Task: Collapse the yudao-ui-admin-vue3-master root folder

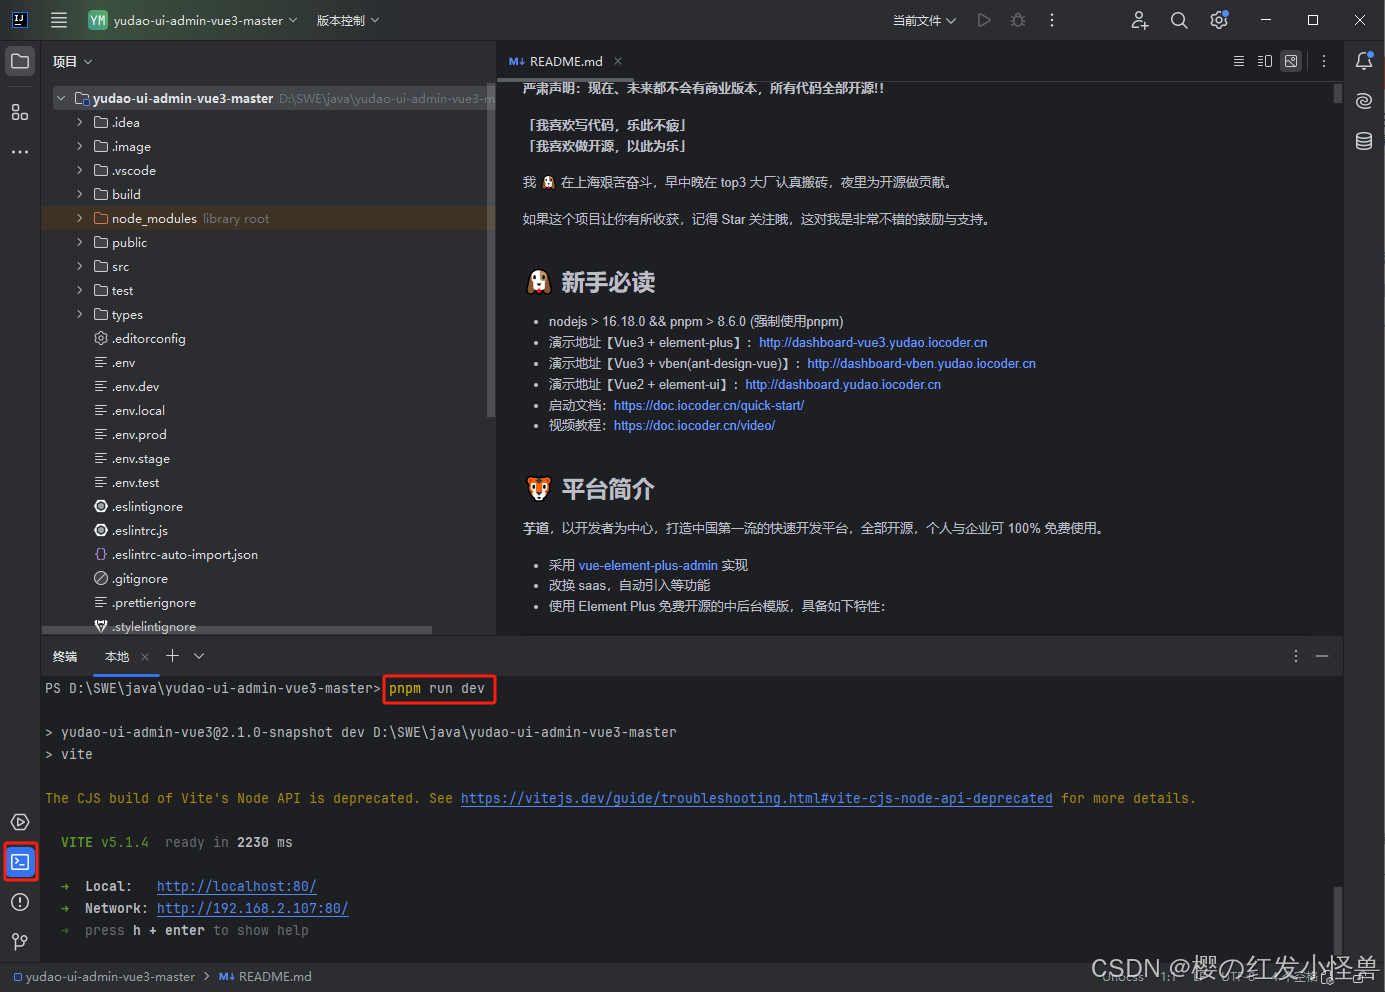Action: click(61, 98)
